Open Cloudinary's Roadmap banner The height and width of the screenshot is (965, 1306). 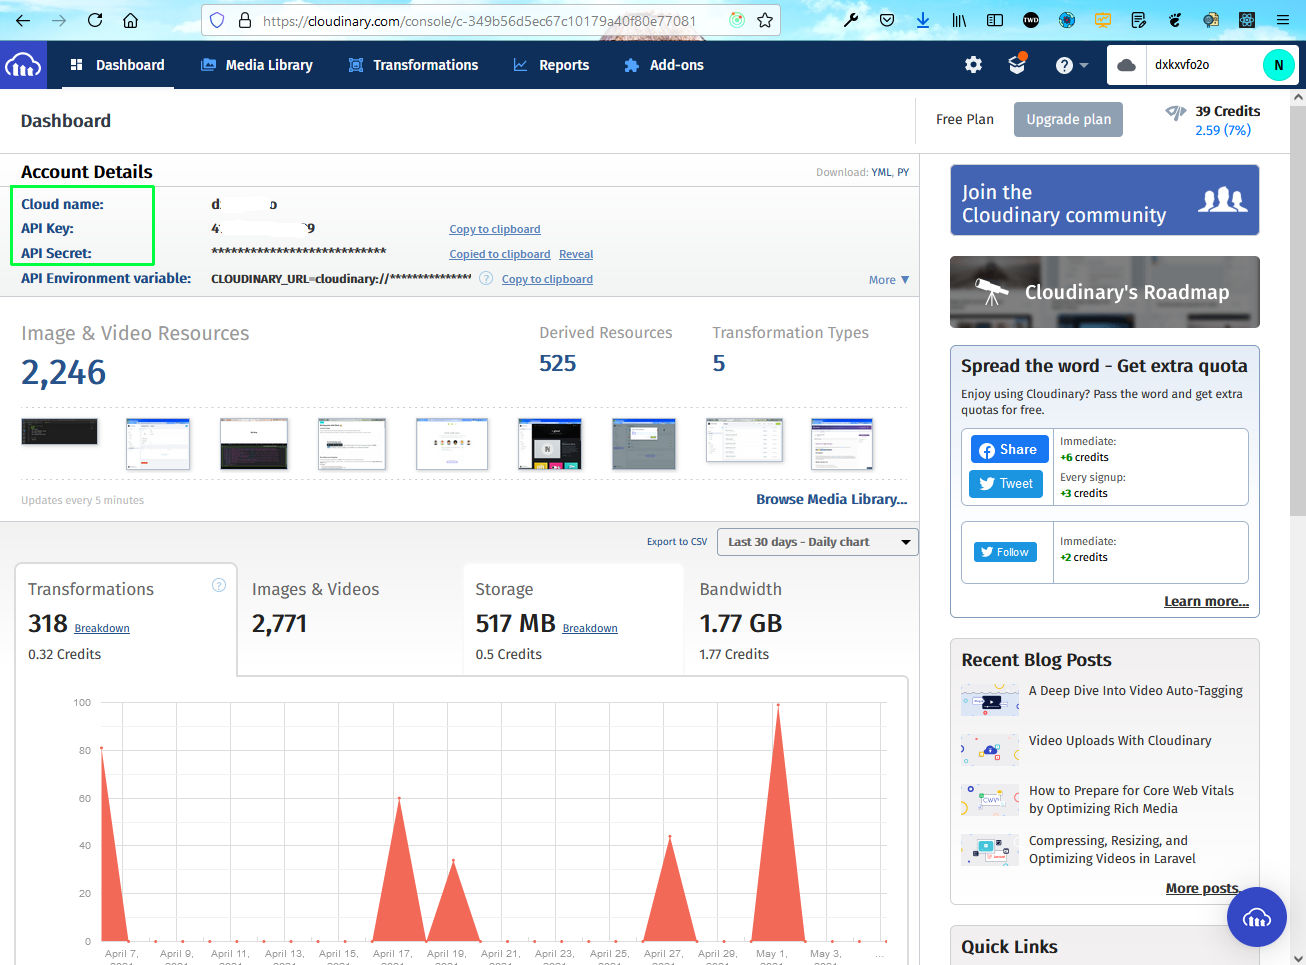click(x=1104, y=292)
